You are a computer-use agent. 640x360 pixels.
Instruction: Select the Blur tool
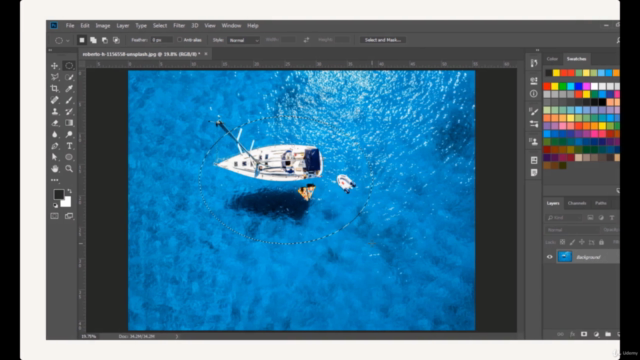click(54, 134)
